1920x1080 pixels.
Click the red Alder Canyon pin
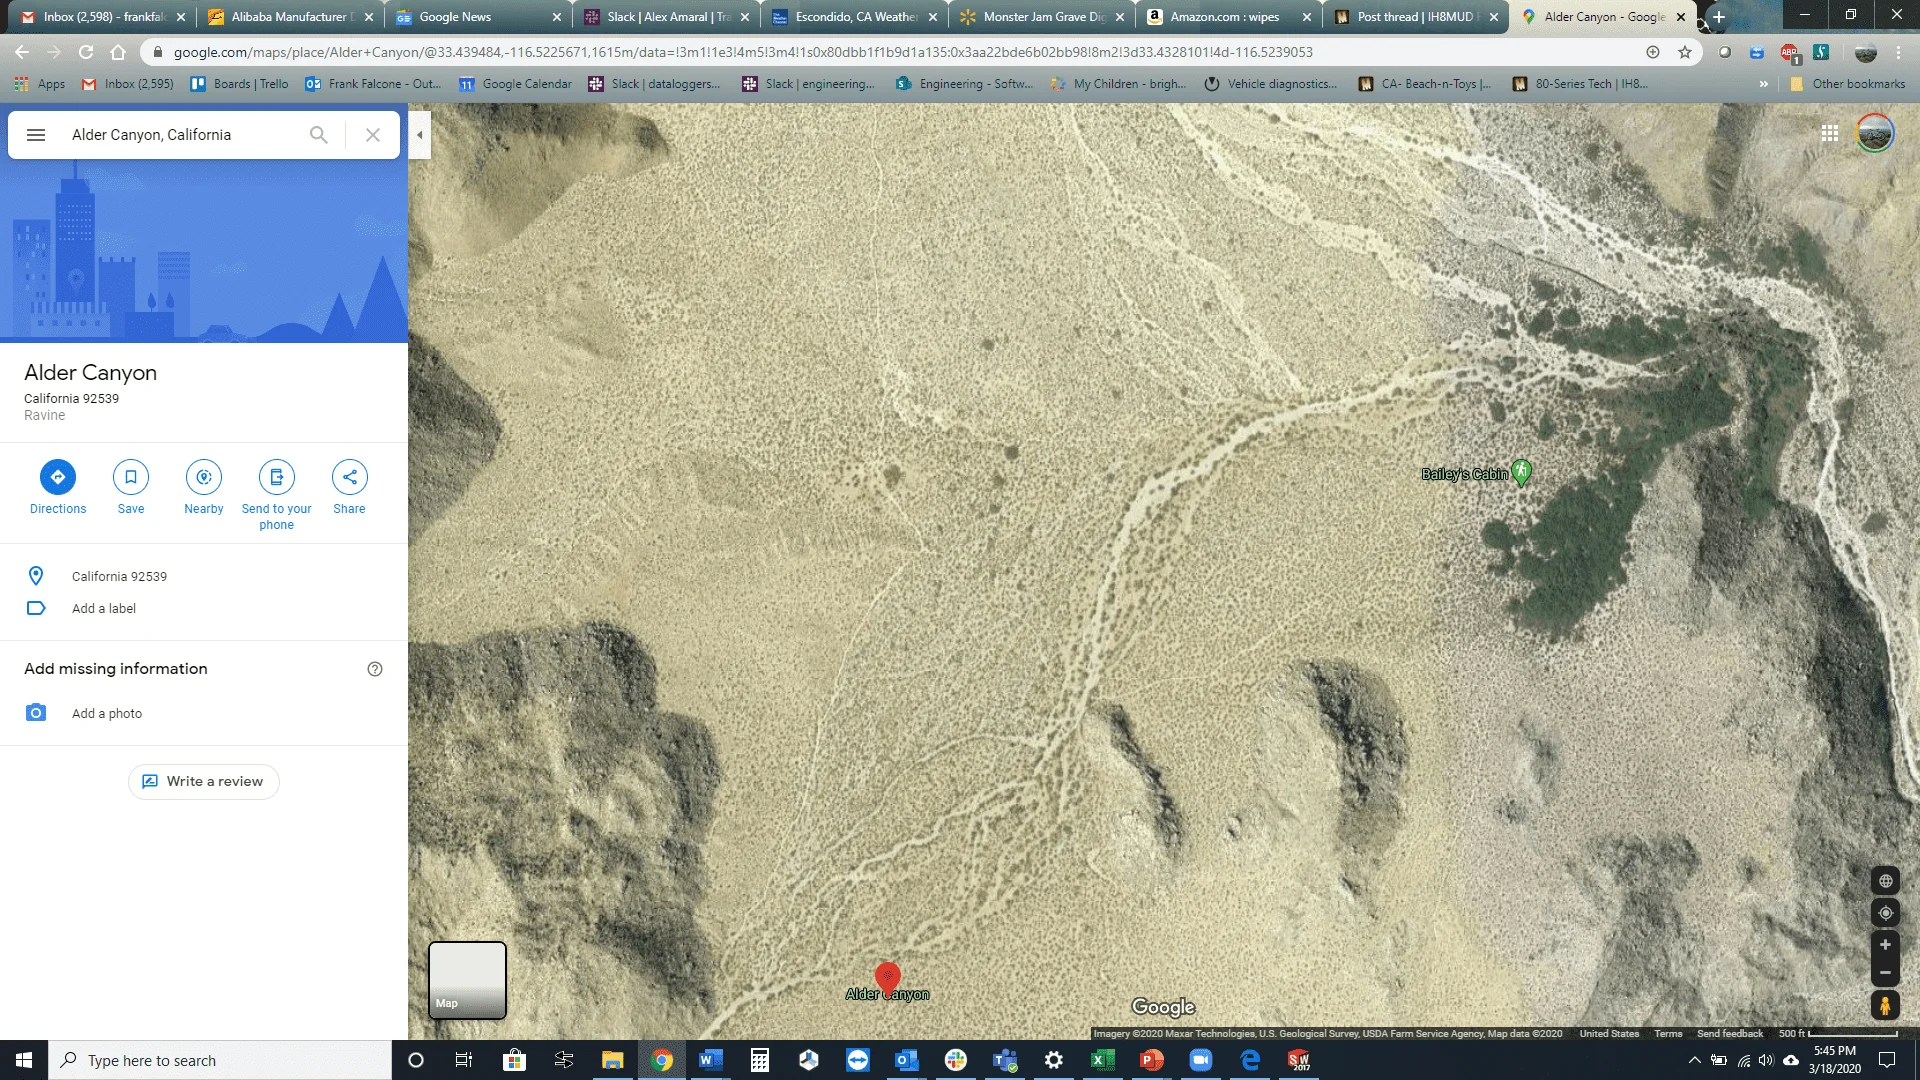tap(887, 977)
